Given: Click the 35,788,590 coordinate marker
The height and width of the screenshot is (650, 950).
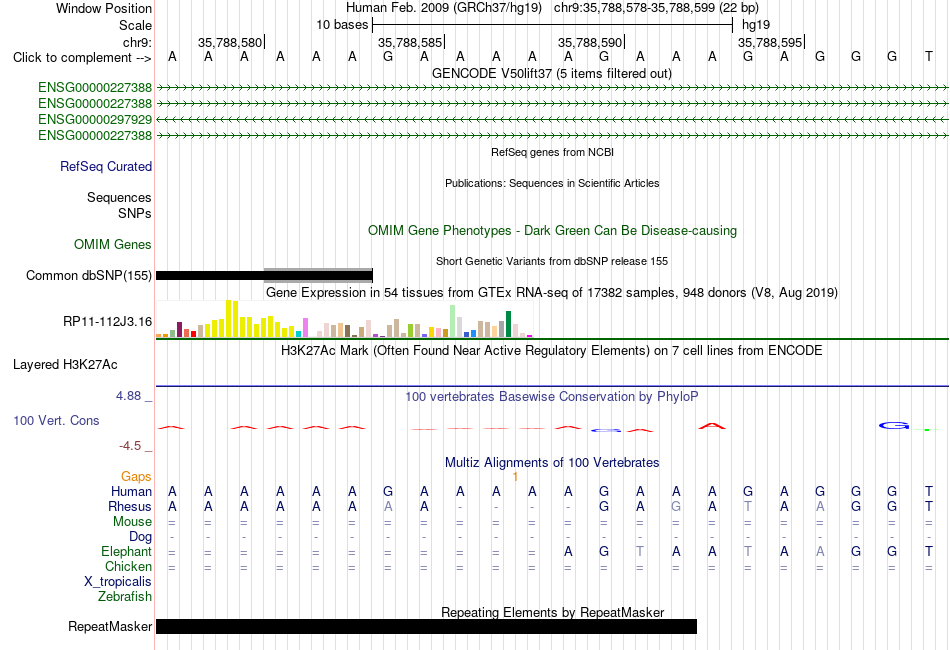Looking at the screenshot, I should tap(590, 42).
